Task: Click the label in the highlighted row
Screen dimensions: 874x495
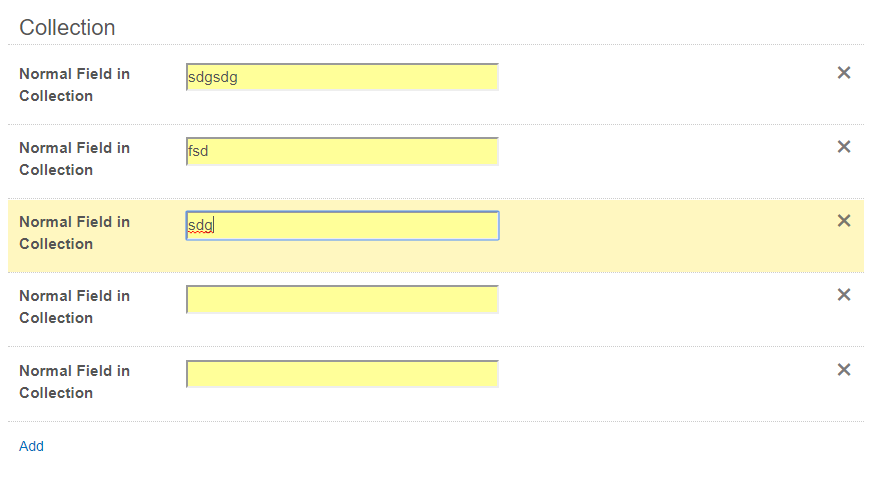Action: [x=75, y=233]
